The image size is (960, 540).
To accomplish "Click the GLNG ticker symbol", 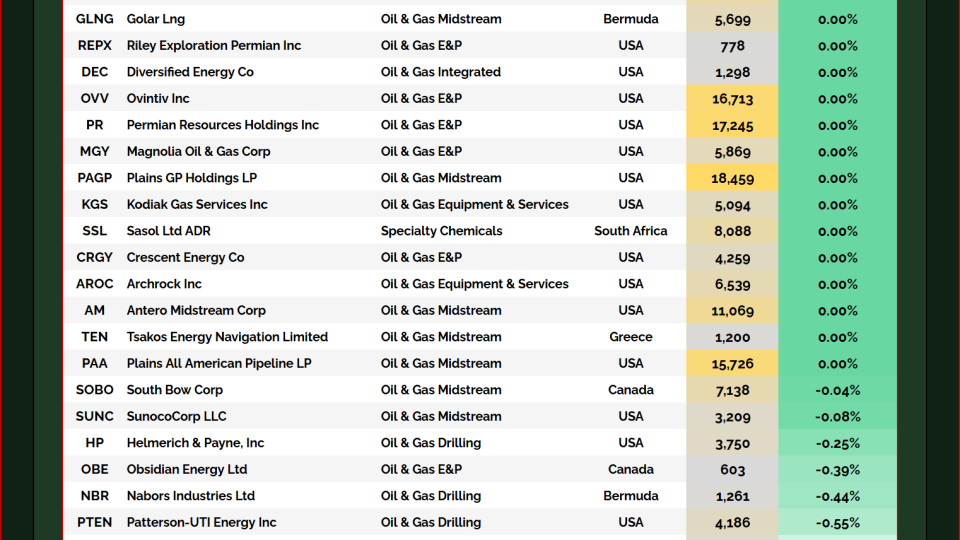I will (x=95, y=19).
